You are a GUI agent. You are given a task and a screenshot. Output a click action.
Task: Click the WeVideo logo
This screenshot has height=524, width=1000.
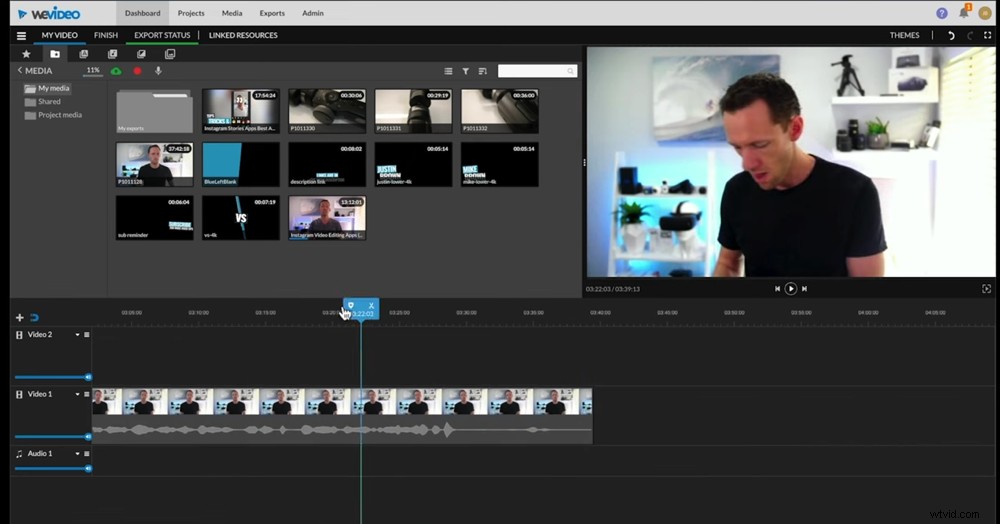48,13
